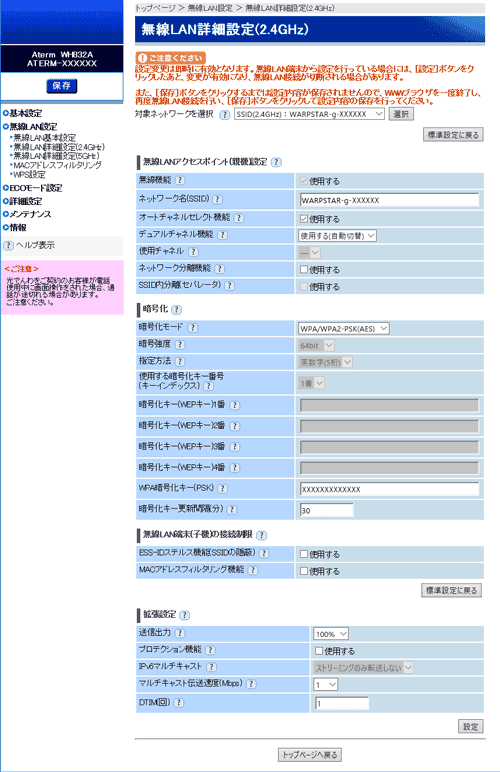The image size is (500, 772).
Task: Toggle SSID内分離(セパレータ) checkbox
Action: [x=304, y=286]
